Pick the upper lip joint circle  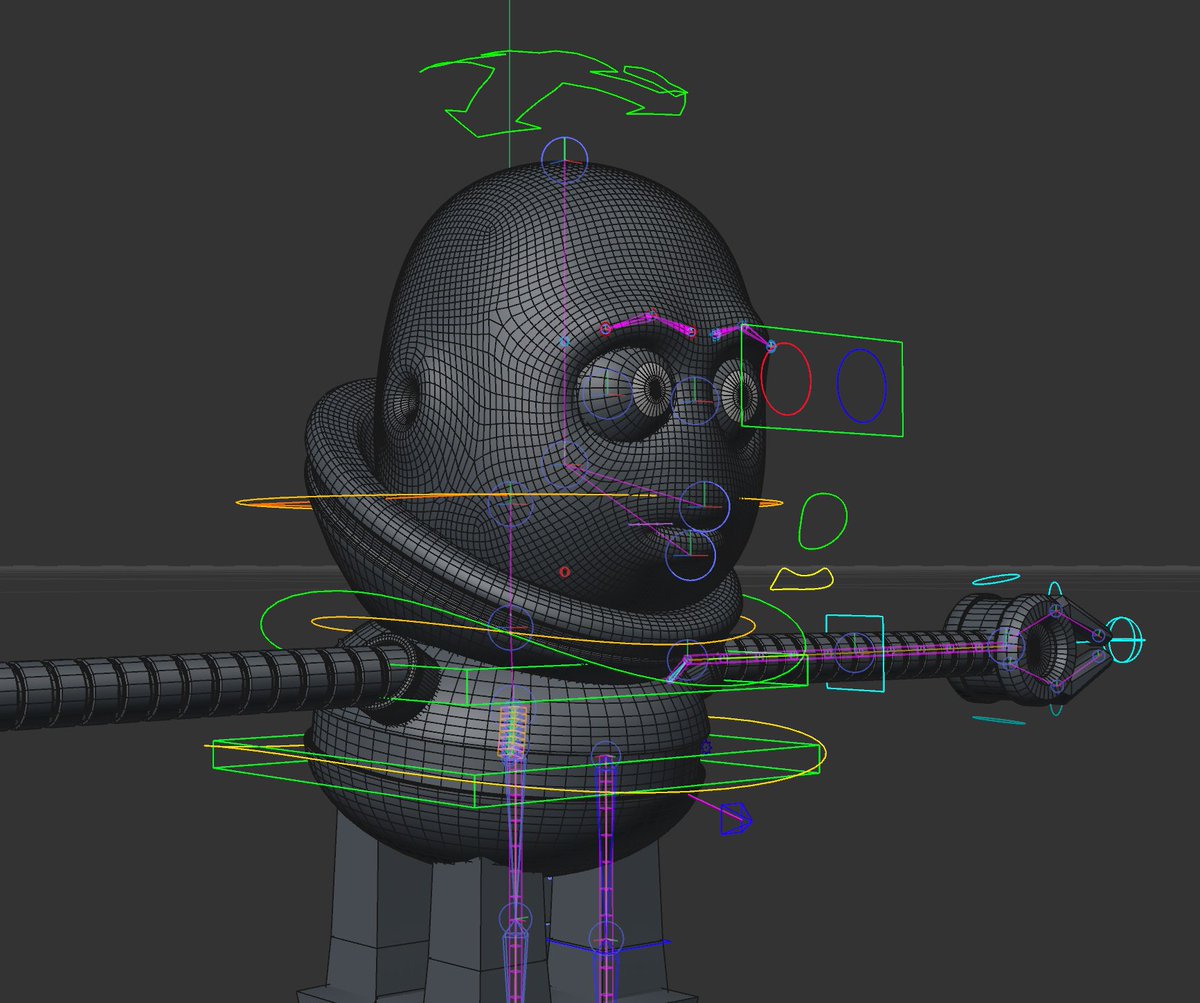(704, 506)
